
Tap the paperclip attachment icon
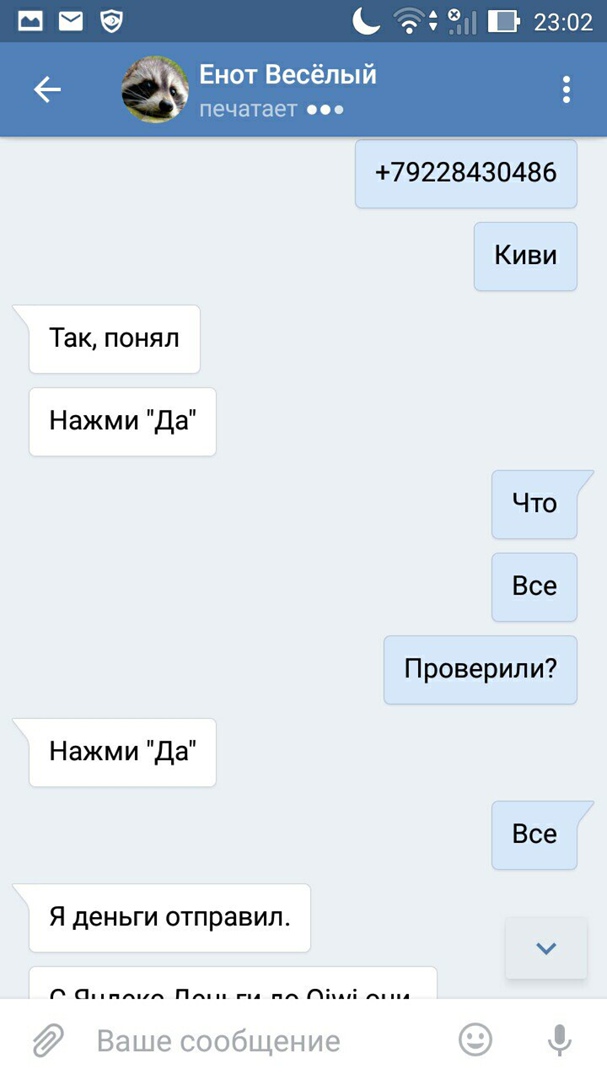(x=48, y=1040)
